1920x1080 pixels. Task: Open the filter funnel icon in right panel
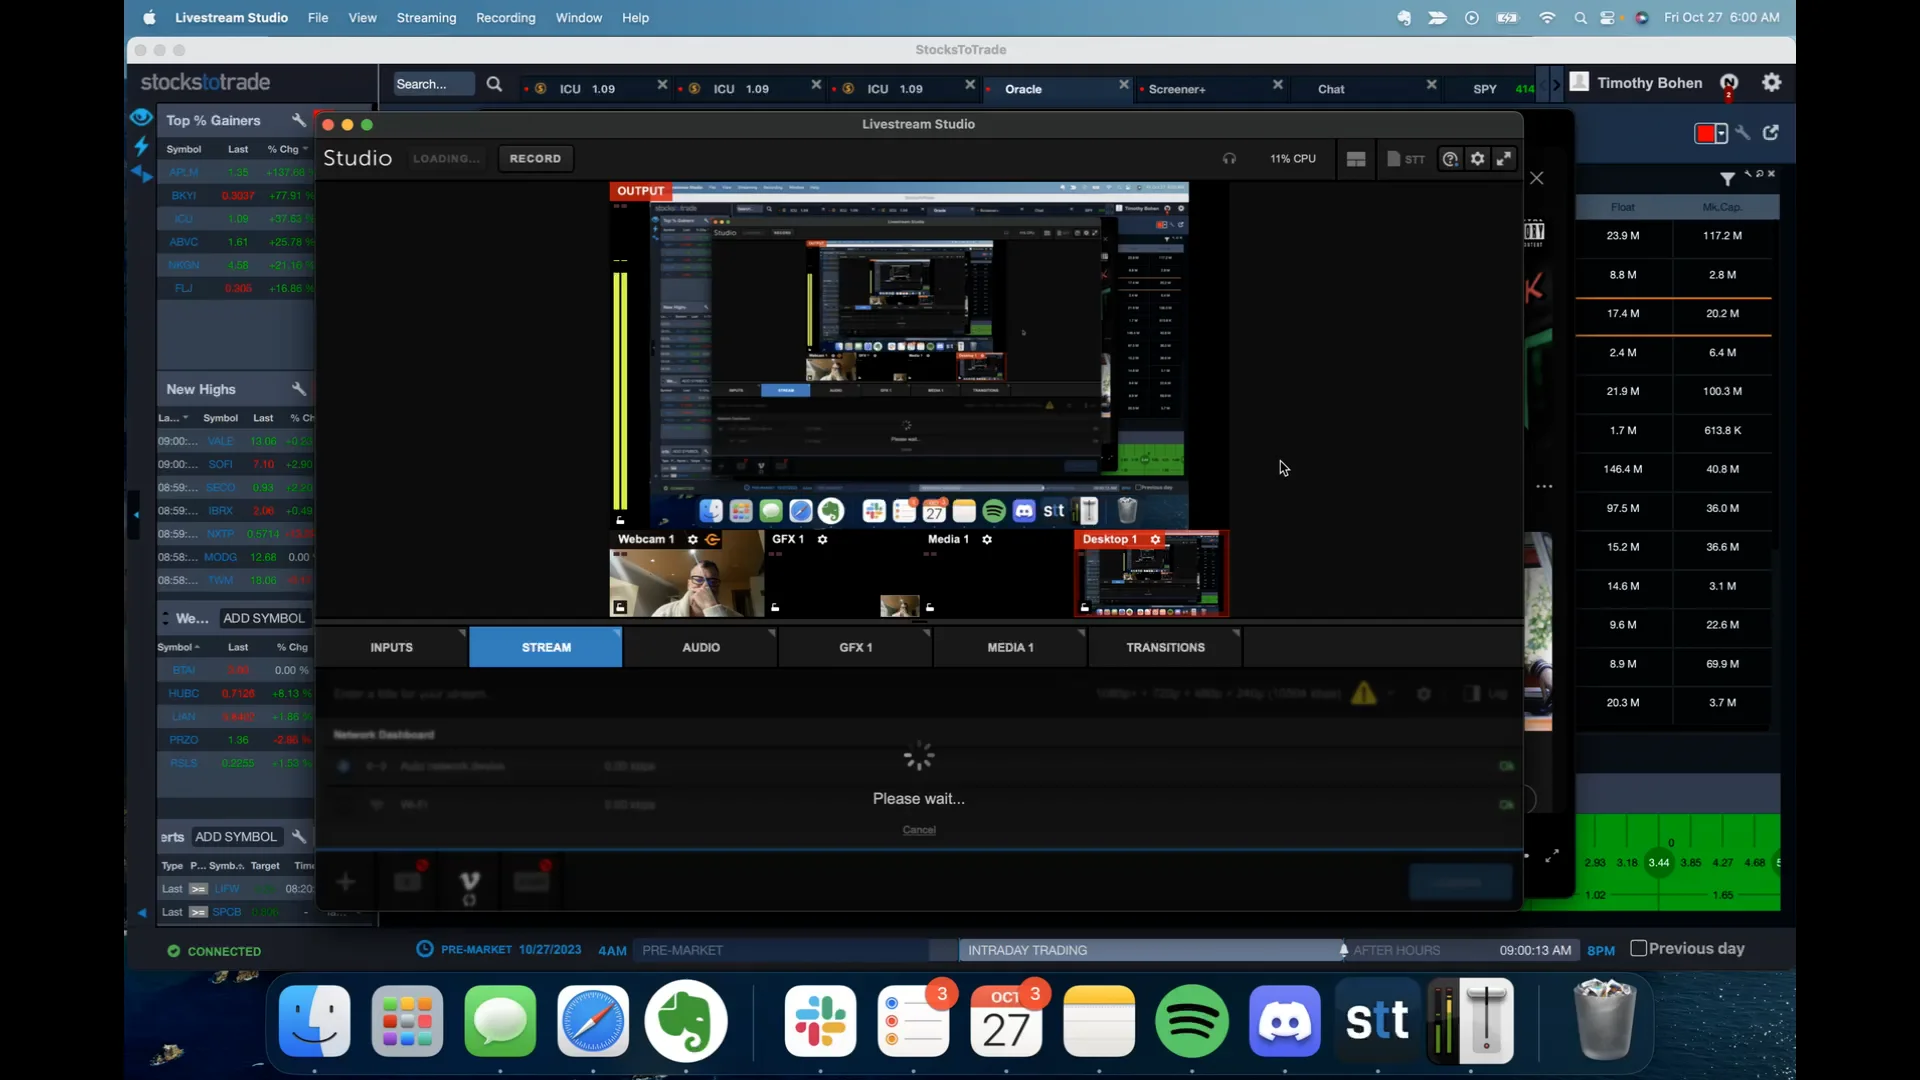click(1727, 178)
